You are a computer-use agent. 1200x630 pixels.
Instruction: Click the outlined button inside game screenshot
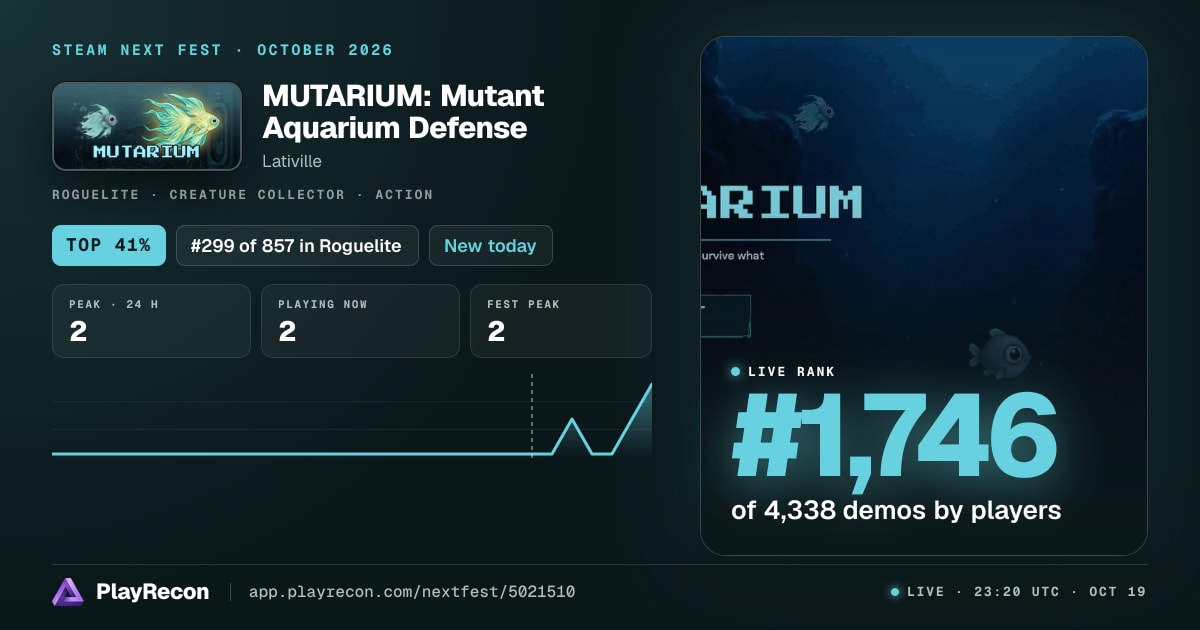coord(726,316)
